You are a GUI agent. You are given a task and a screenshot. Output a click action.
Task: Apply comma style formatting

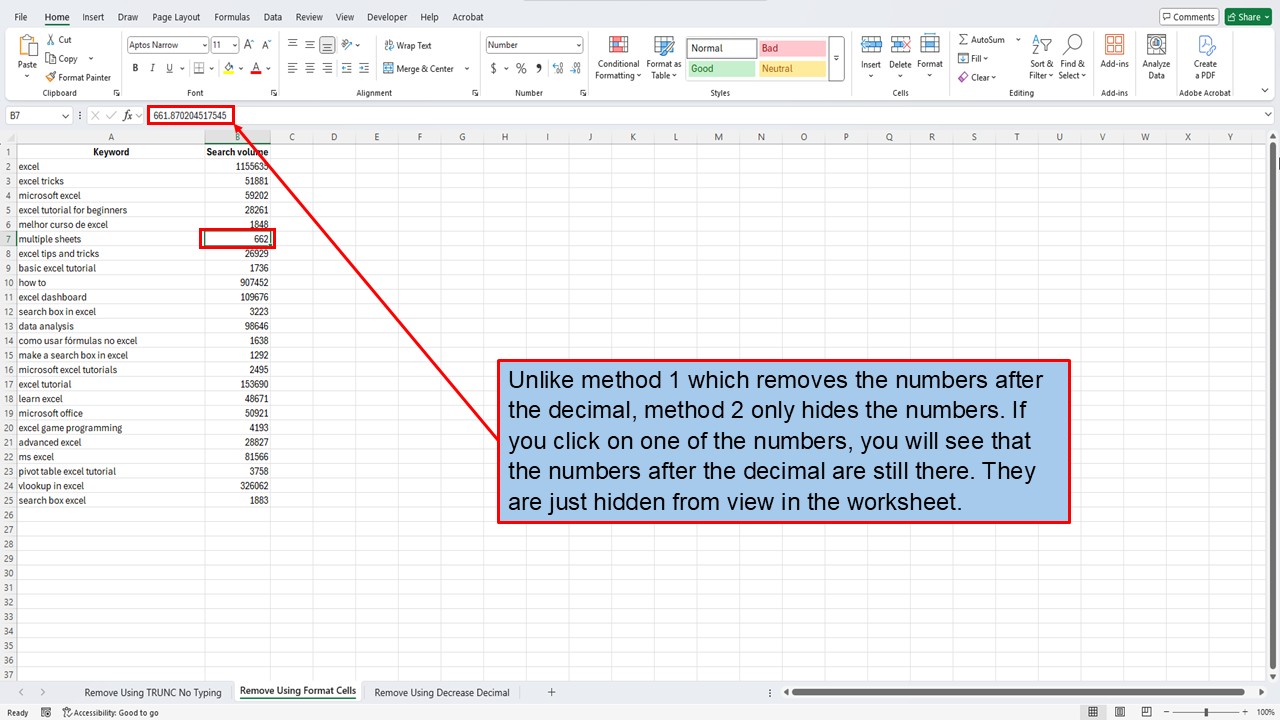539,68
